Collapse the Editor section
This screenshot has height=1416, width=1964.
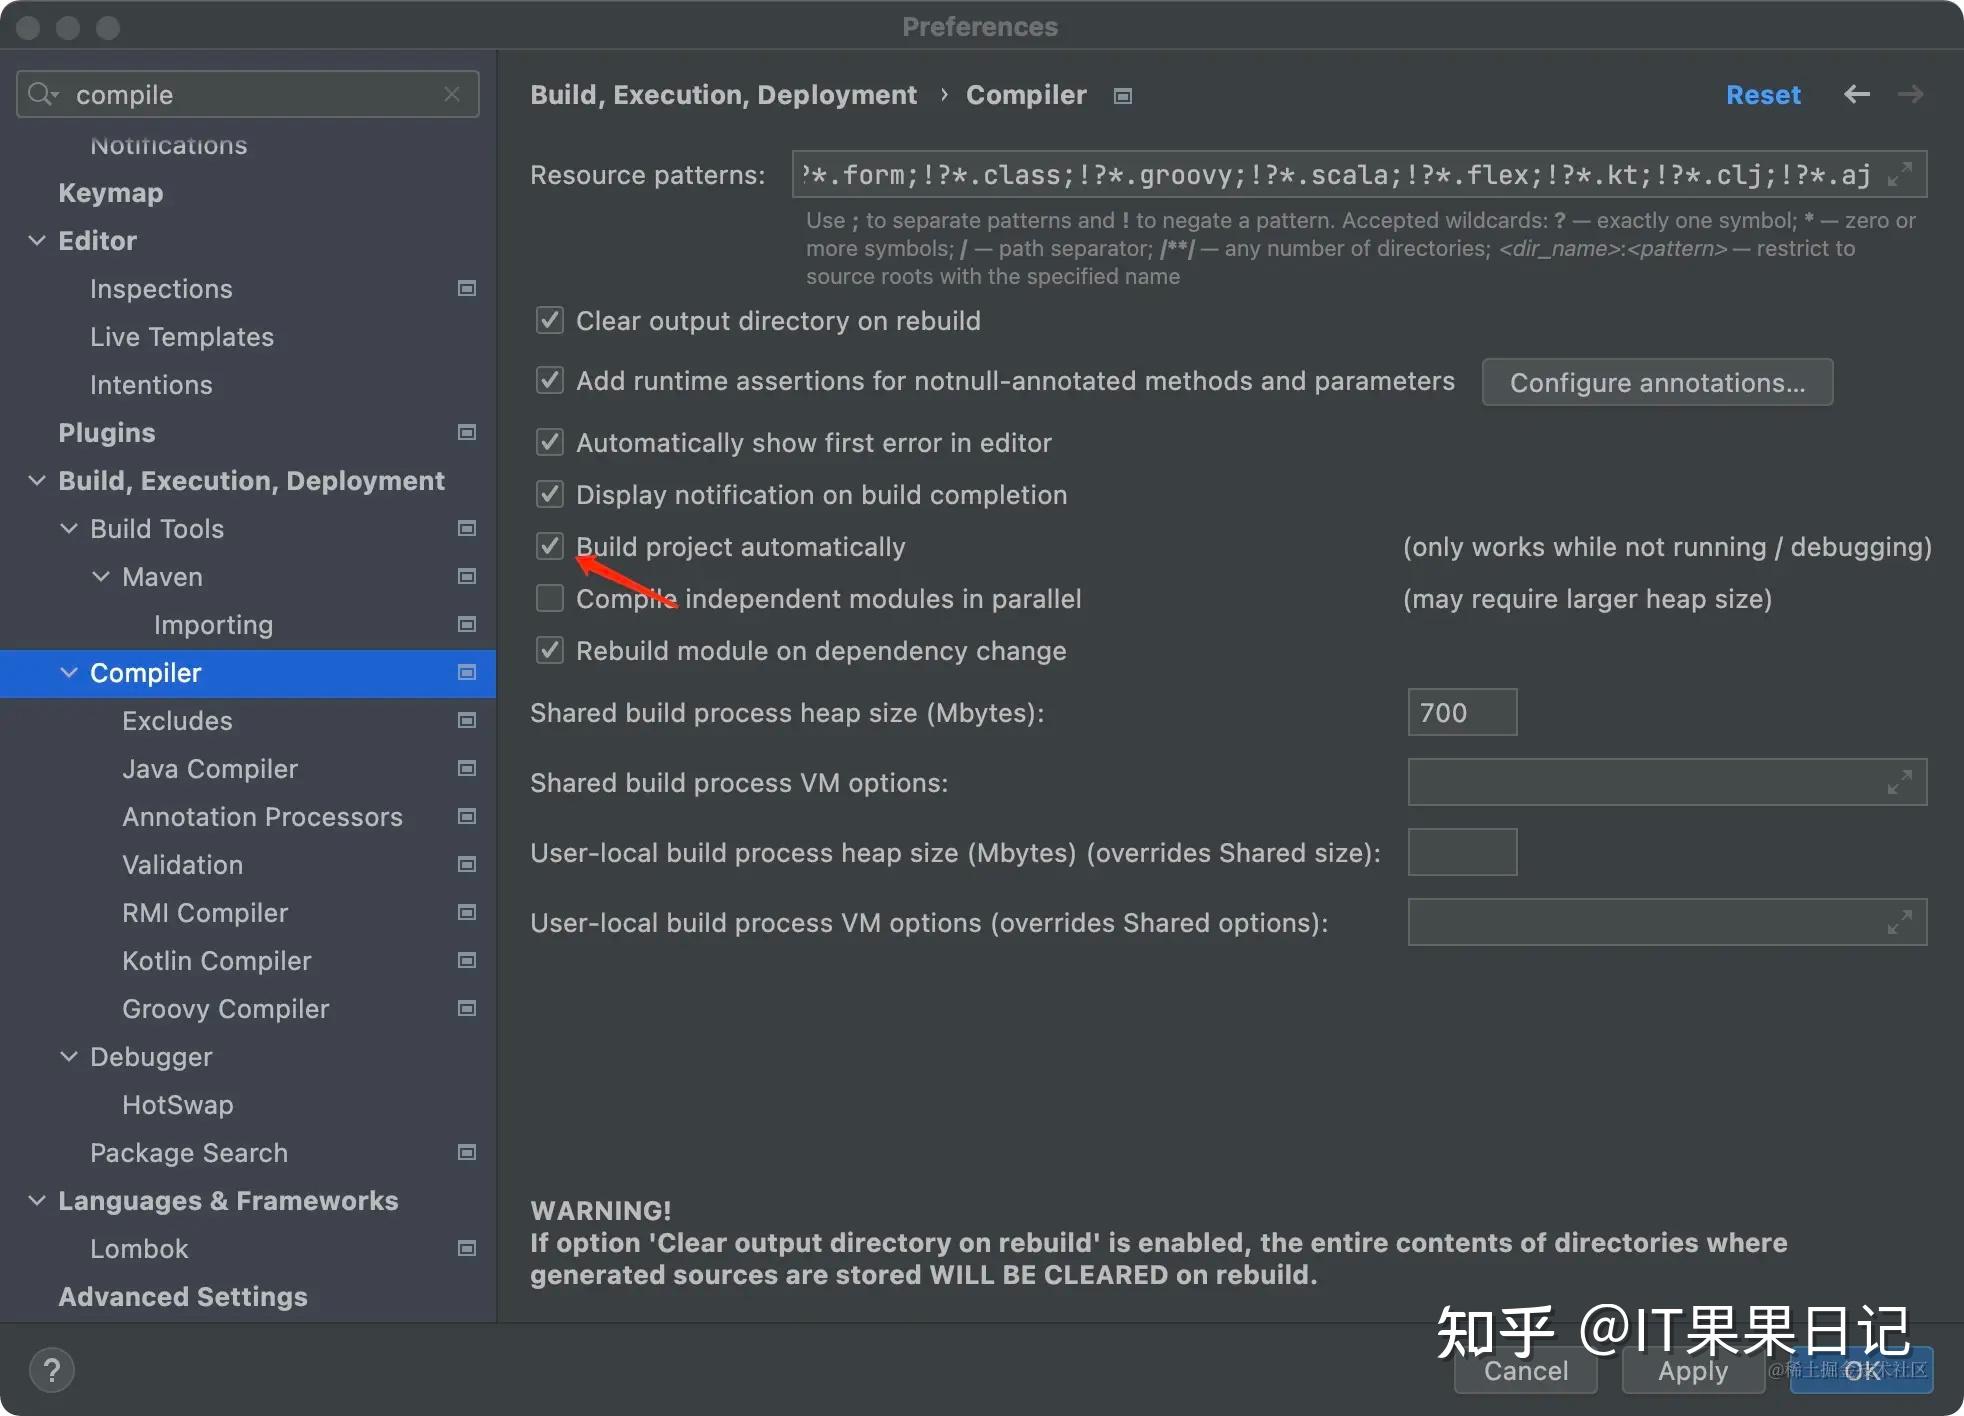37,240
